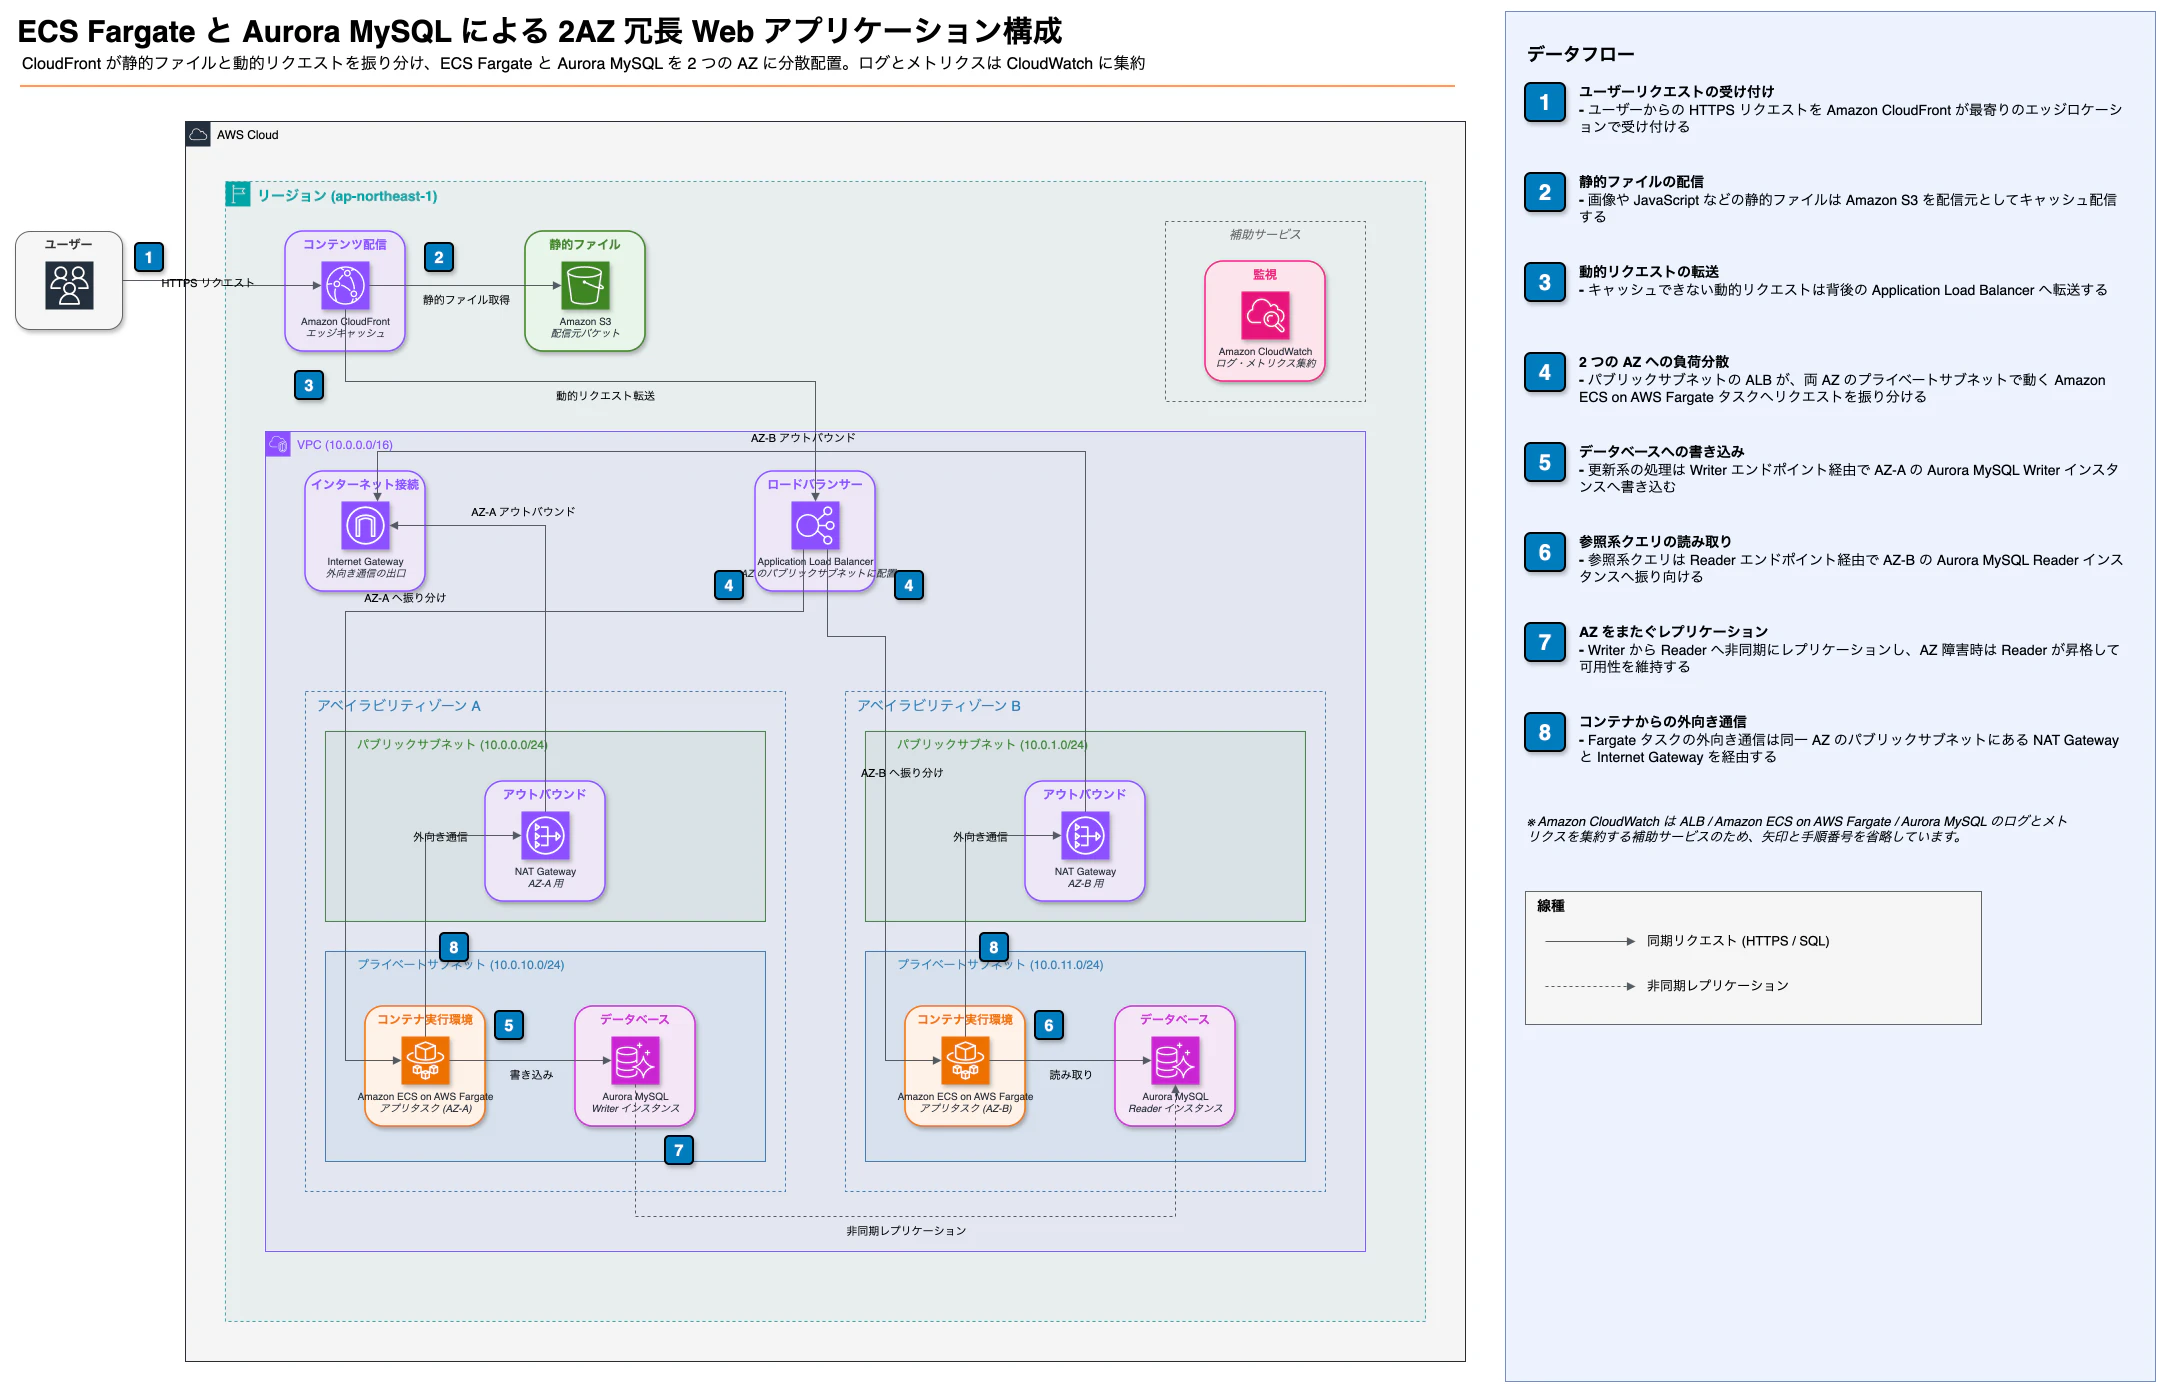Select the Amazon S3 bucket icon
This screenshot has width=2168, height=1394.
click(585, 285)
